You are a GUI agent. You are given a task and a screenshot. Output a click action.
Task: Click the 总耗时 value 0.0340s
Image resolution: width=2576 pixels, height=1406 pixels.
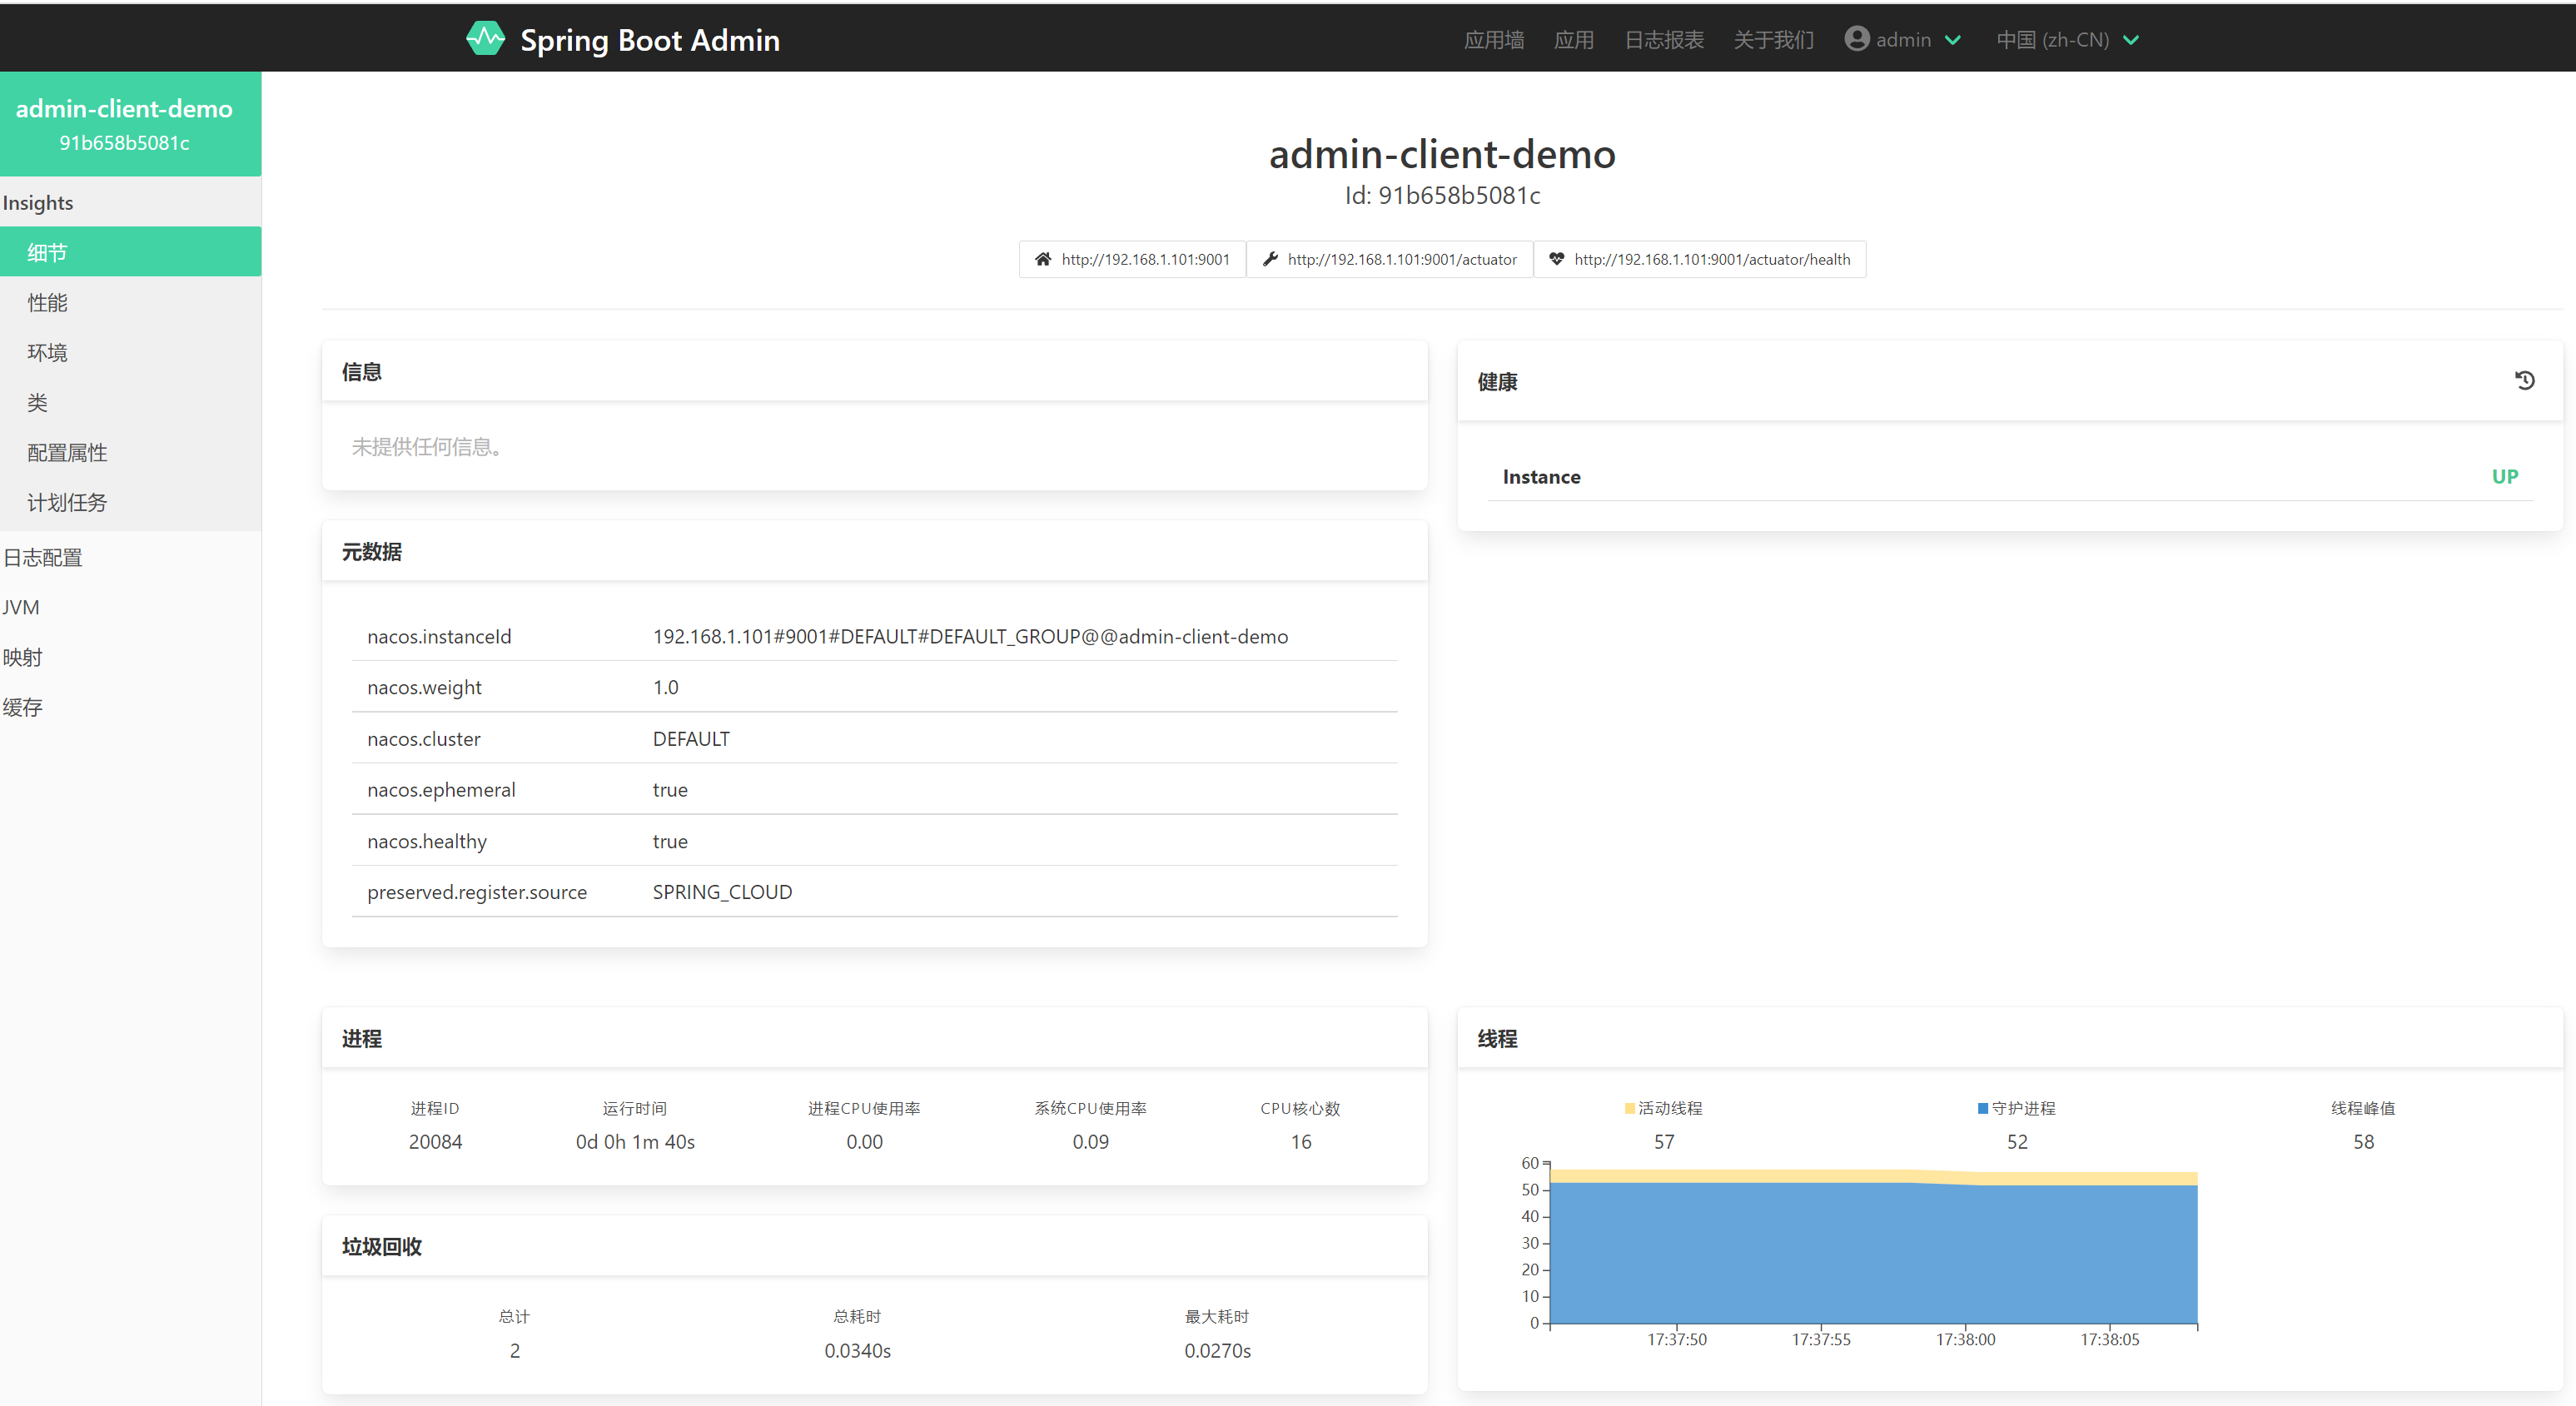pyautogui.click(x=857, y=1351)
